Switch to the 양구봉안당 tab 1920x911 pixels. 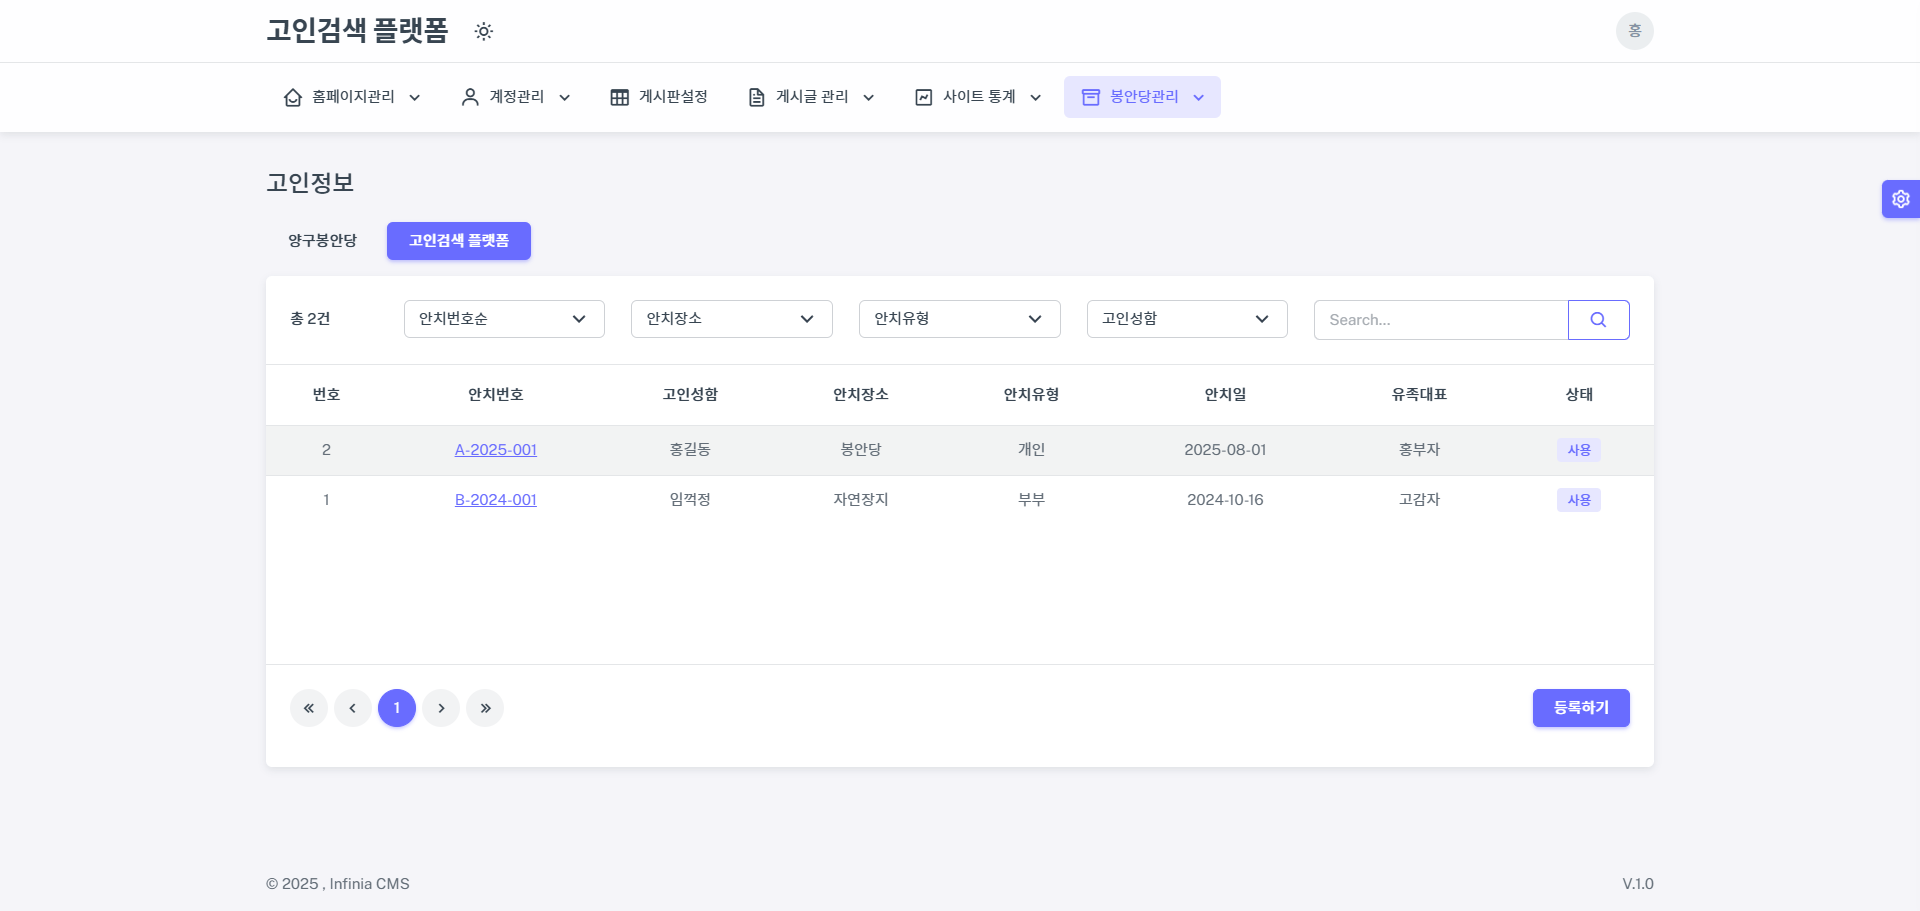[322, 241]
